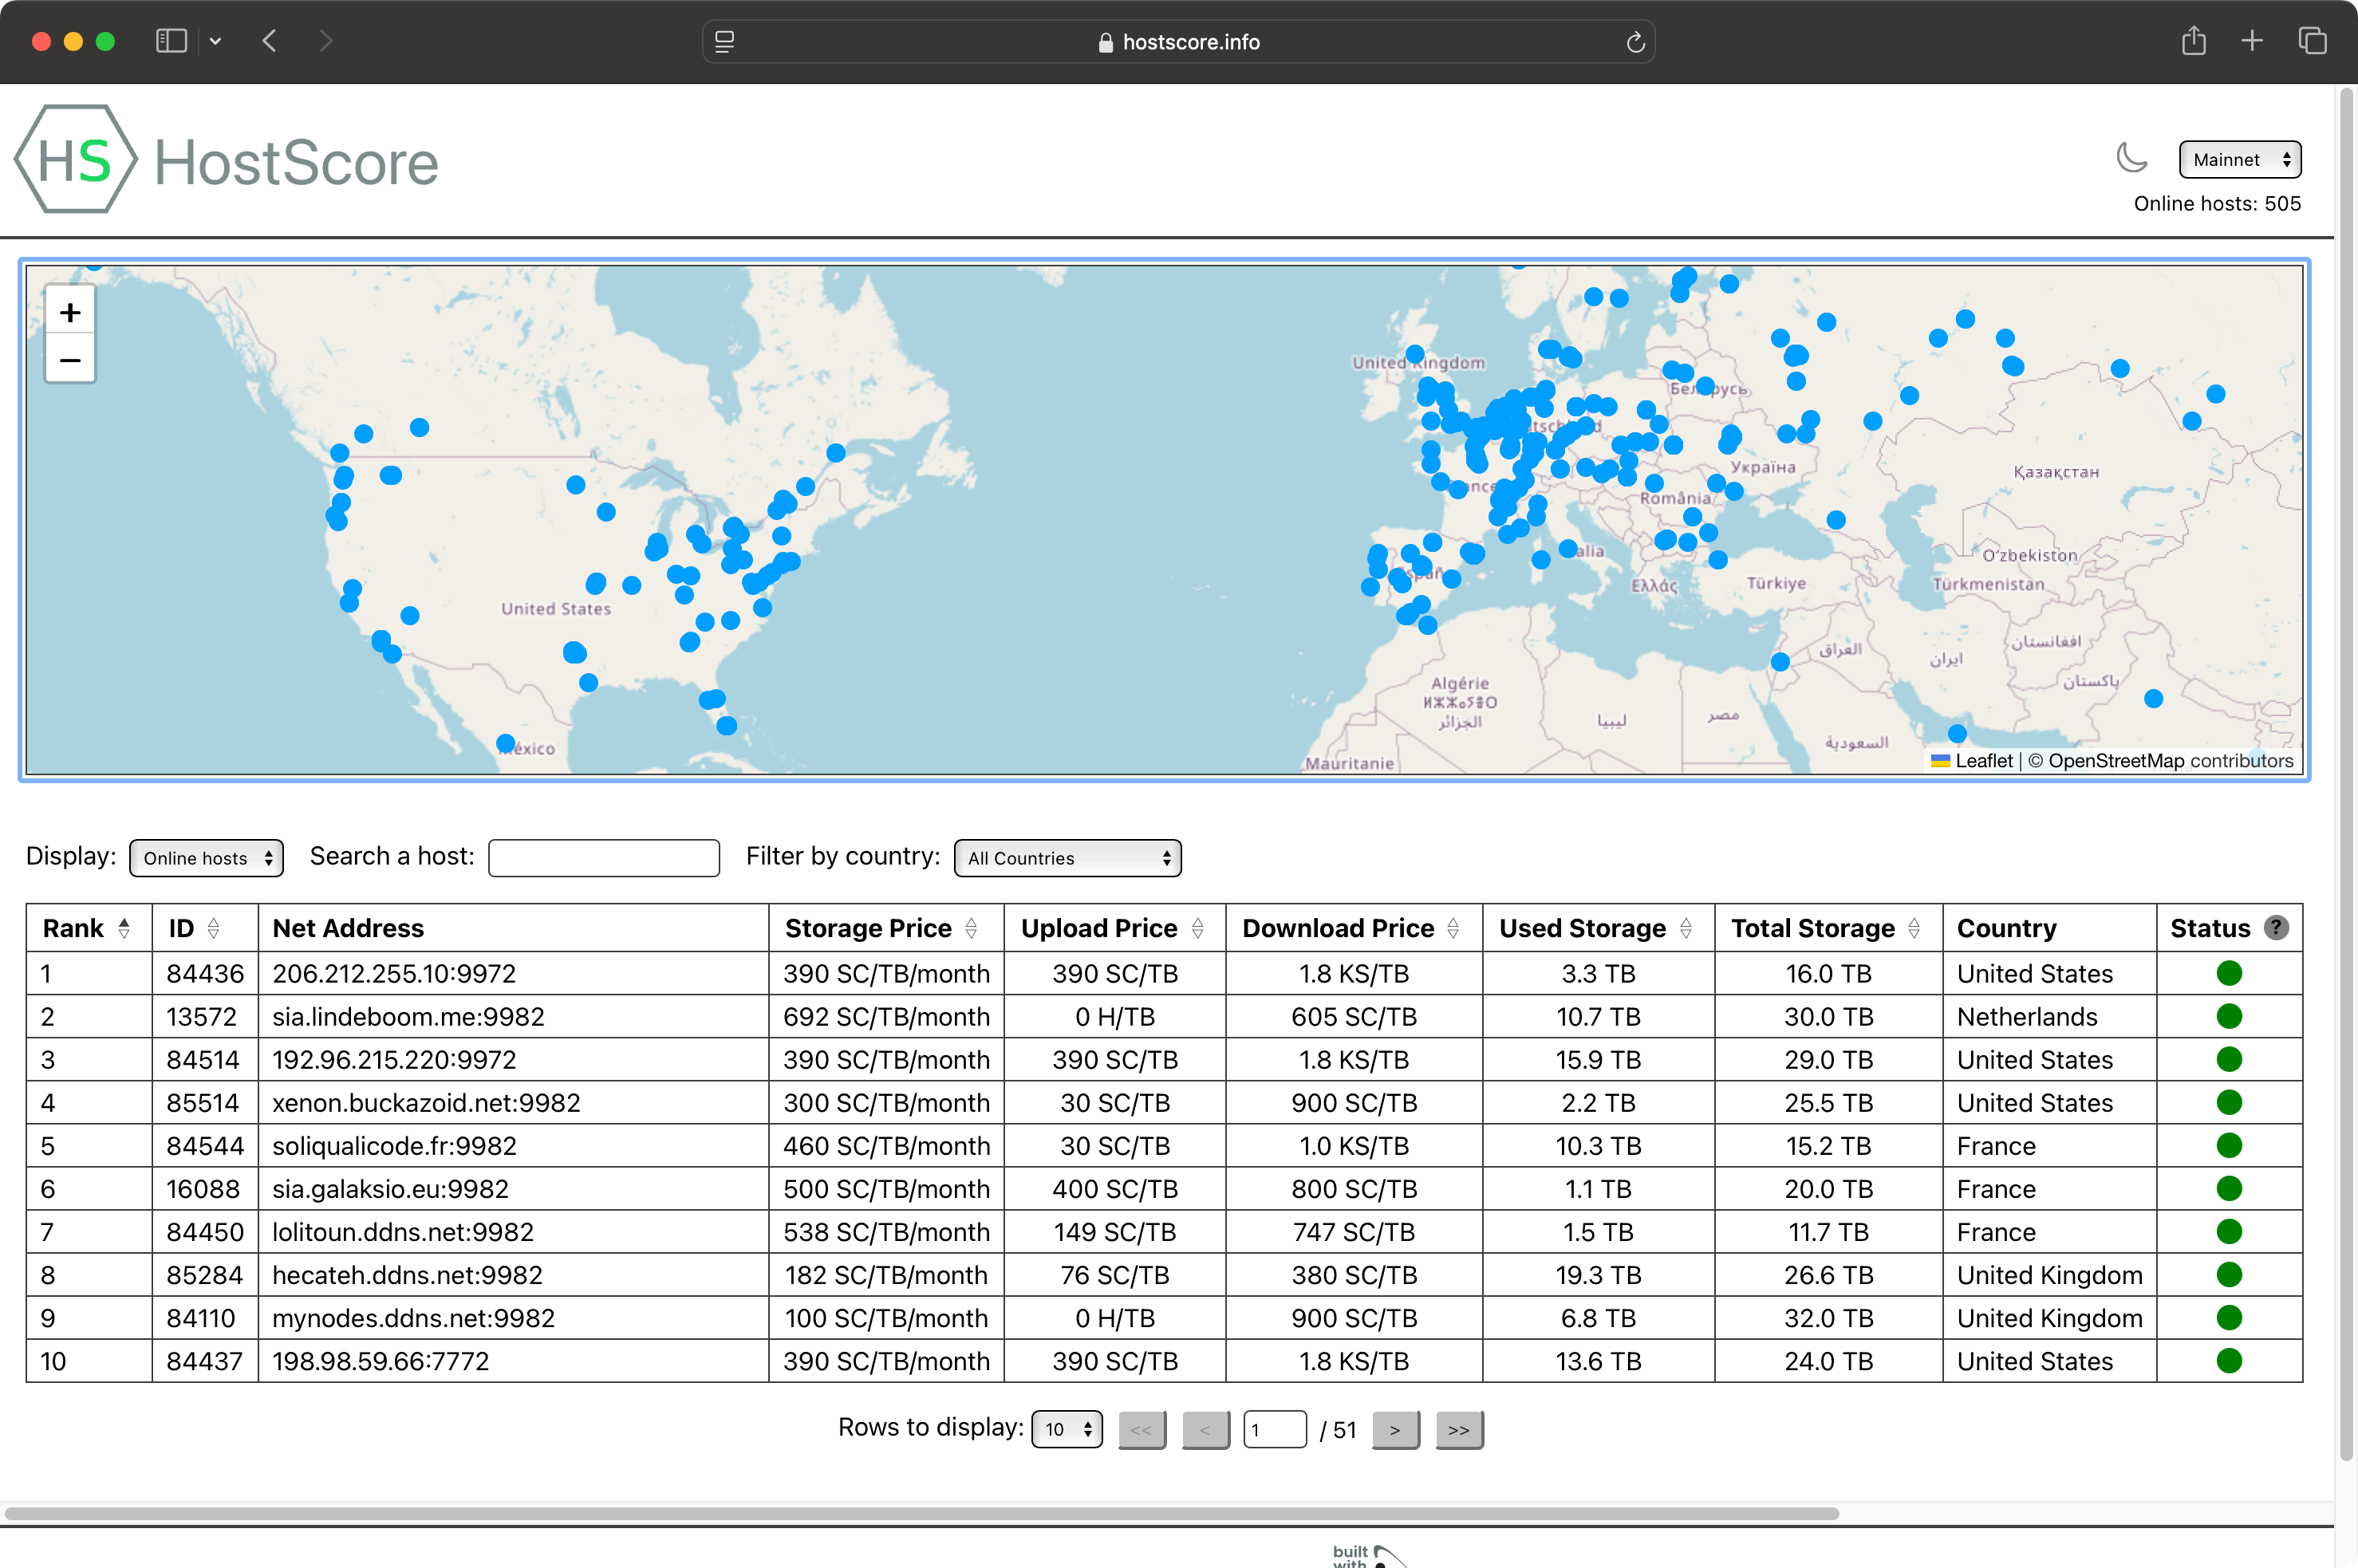Open Rows to display selector
Viewport: 2358px width, 1568px height.
point(1066,1429)
